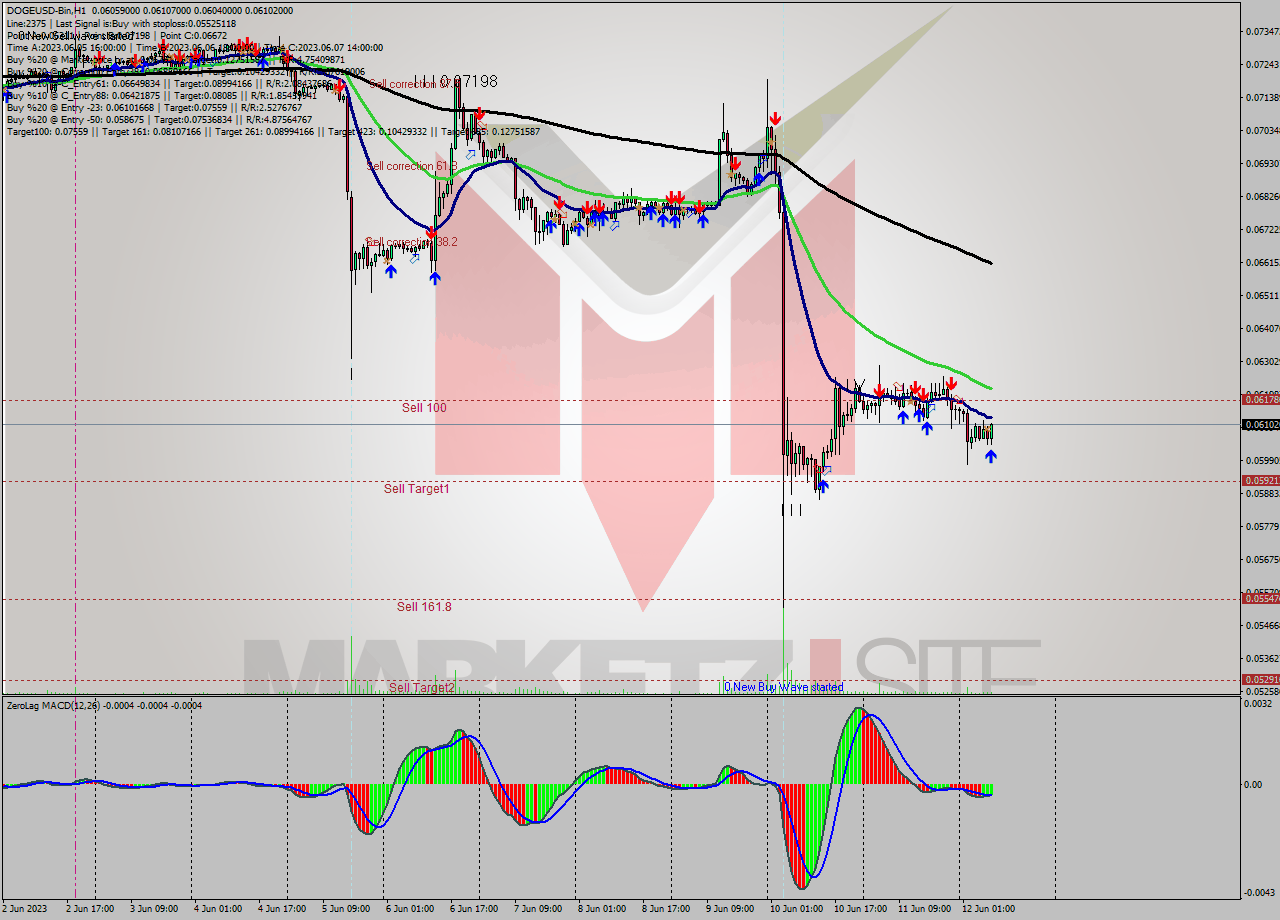Click the red 0.05921 price level tag
Image resolution: width=1280 pixels, height=920 pixels.
click(1260, 481)
